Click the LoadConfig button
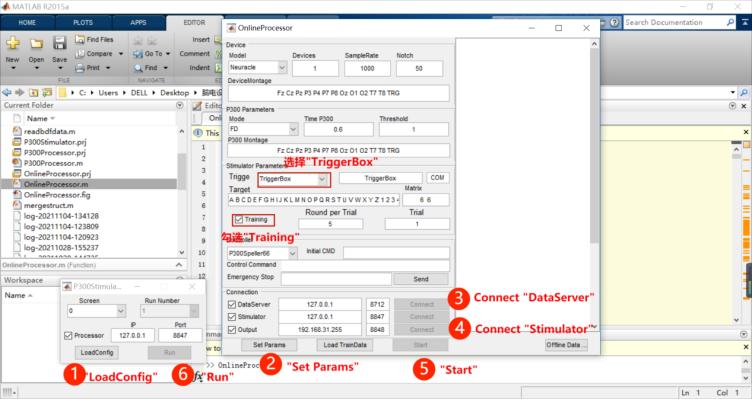 (x=97, y=352)
